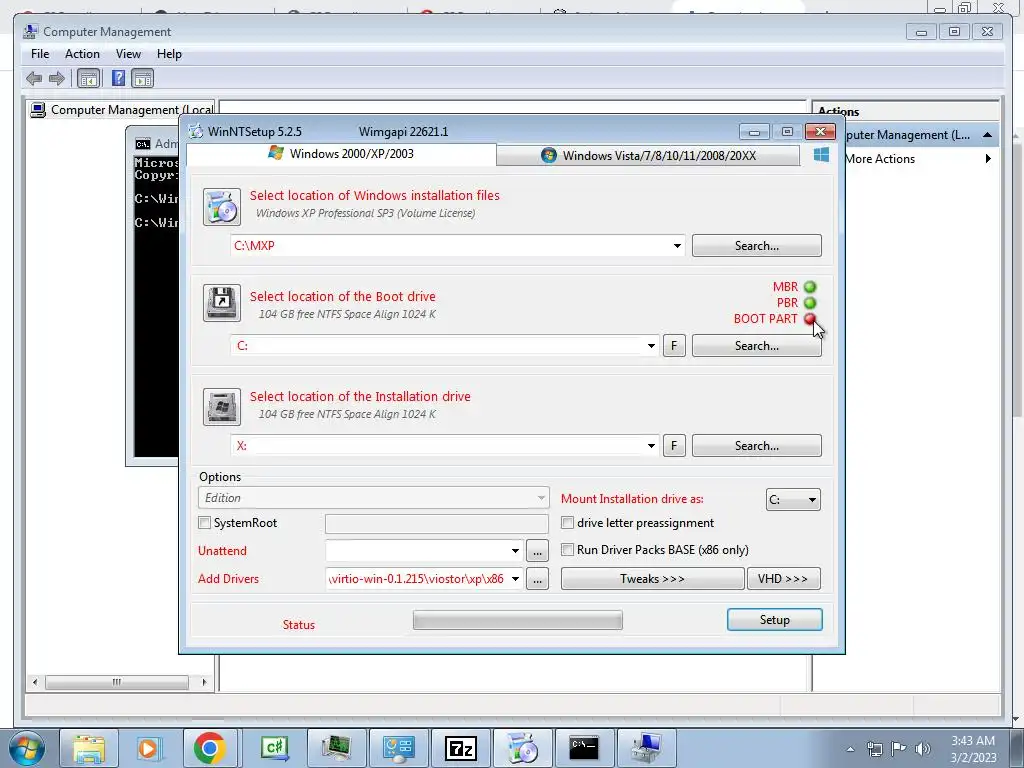The height and width of the screenshot is (768, 1024).
Task: Open the Action menu
Action: tap(82, 54)
